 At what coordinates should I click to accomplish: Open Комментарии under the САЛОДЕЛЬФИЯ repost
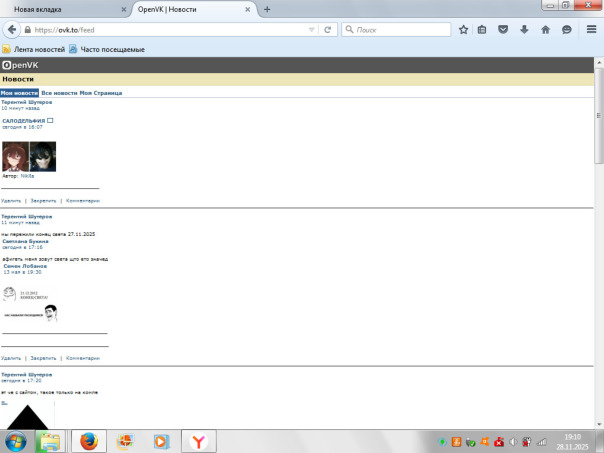tap(83, 201)
